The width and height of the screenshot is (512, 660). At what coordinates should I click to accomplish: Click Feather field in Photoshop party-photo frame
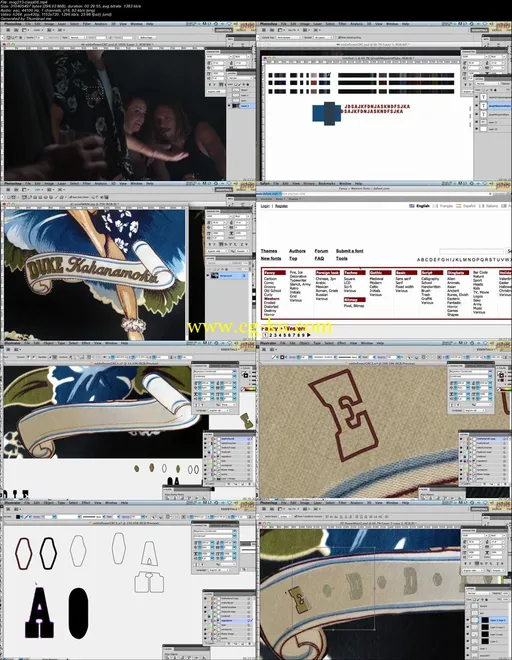coord(39,37)
